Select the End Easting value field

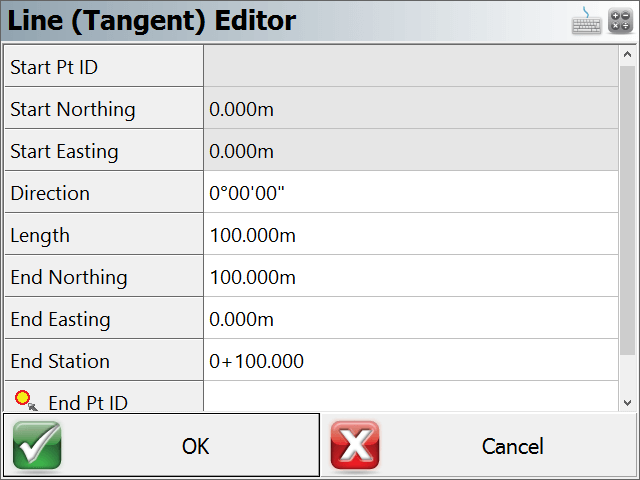(411, 318)
